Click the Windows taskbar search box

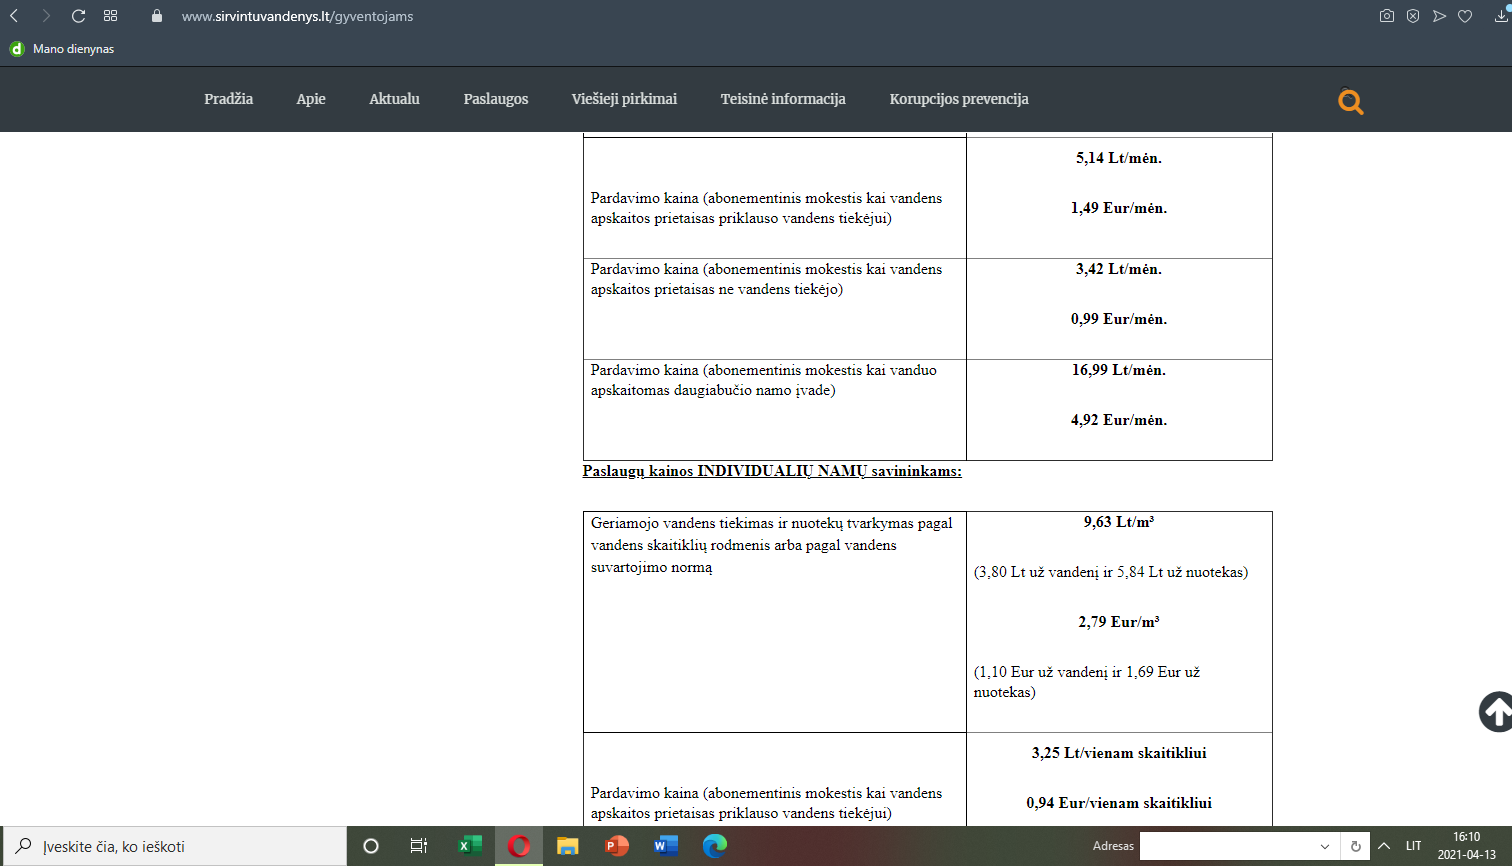pos(180,846)
